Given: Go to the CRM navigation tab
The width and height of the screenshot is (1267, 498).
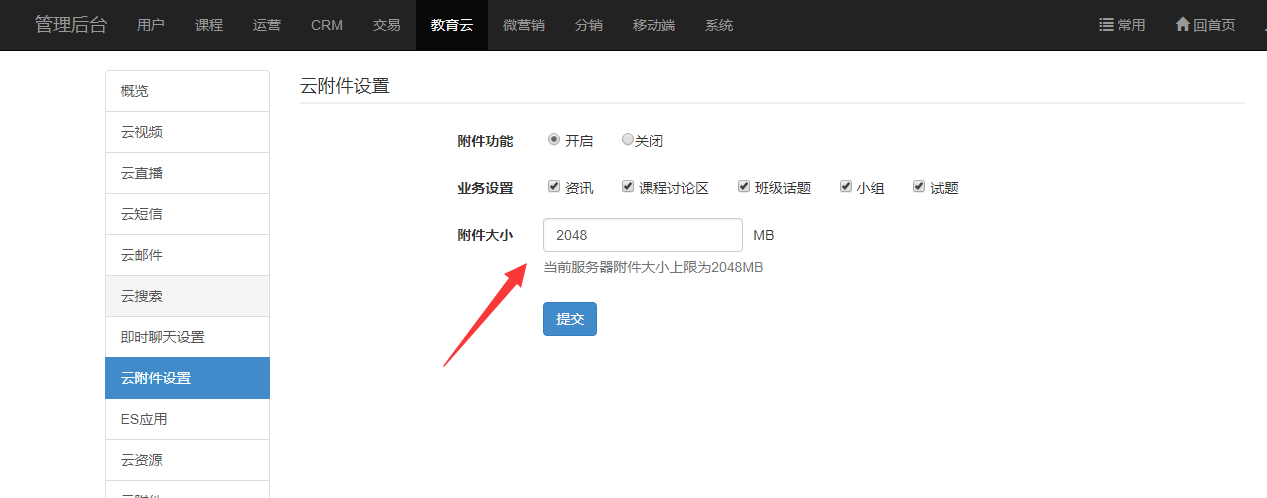Looking at the screenshot, I should [x=327, y=25].
